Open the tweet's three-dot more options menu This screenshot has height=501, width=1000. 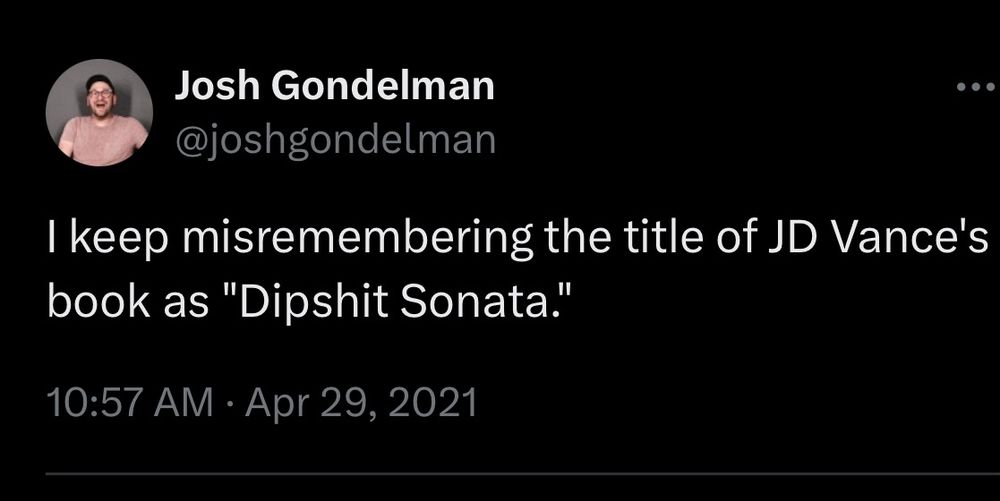(975, 88)
